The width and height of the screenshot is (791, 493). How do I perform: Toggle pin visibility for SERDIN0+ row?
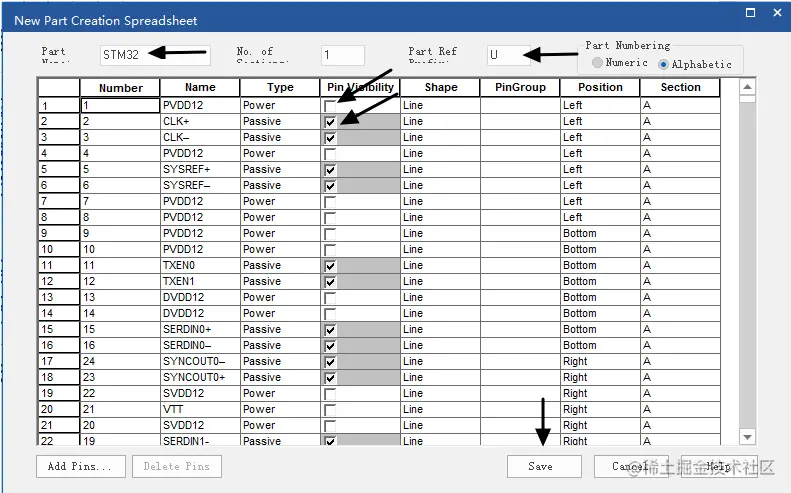330,330
